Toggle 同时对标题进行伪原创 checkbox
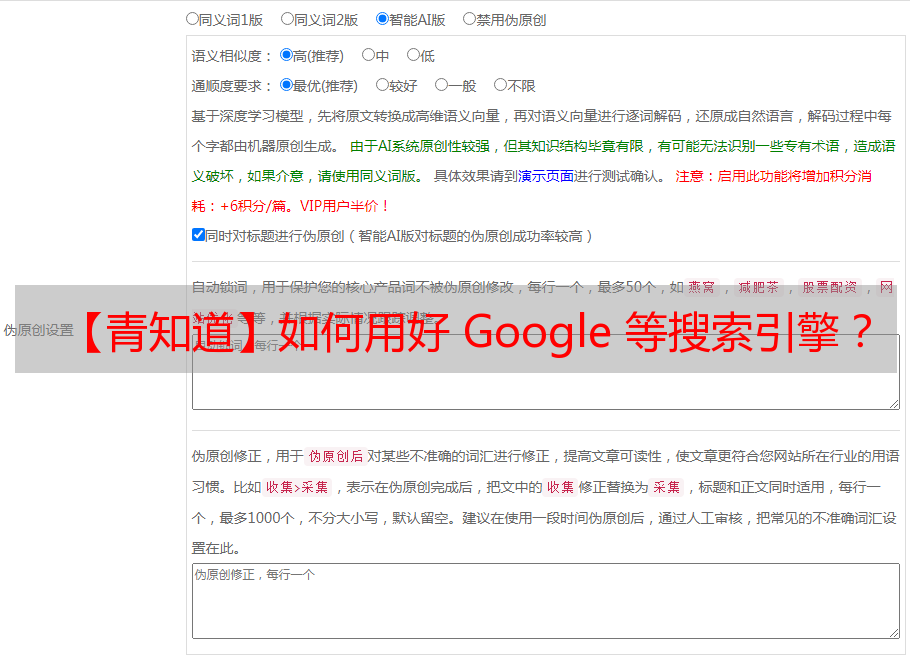The height and width of the screenshot is (658, 911). click(x=198, y=235)
